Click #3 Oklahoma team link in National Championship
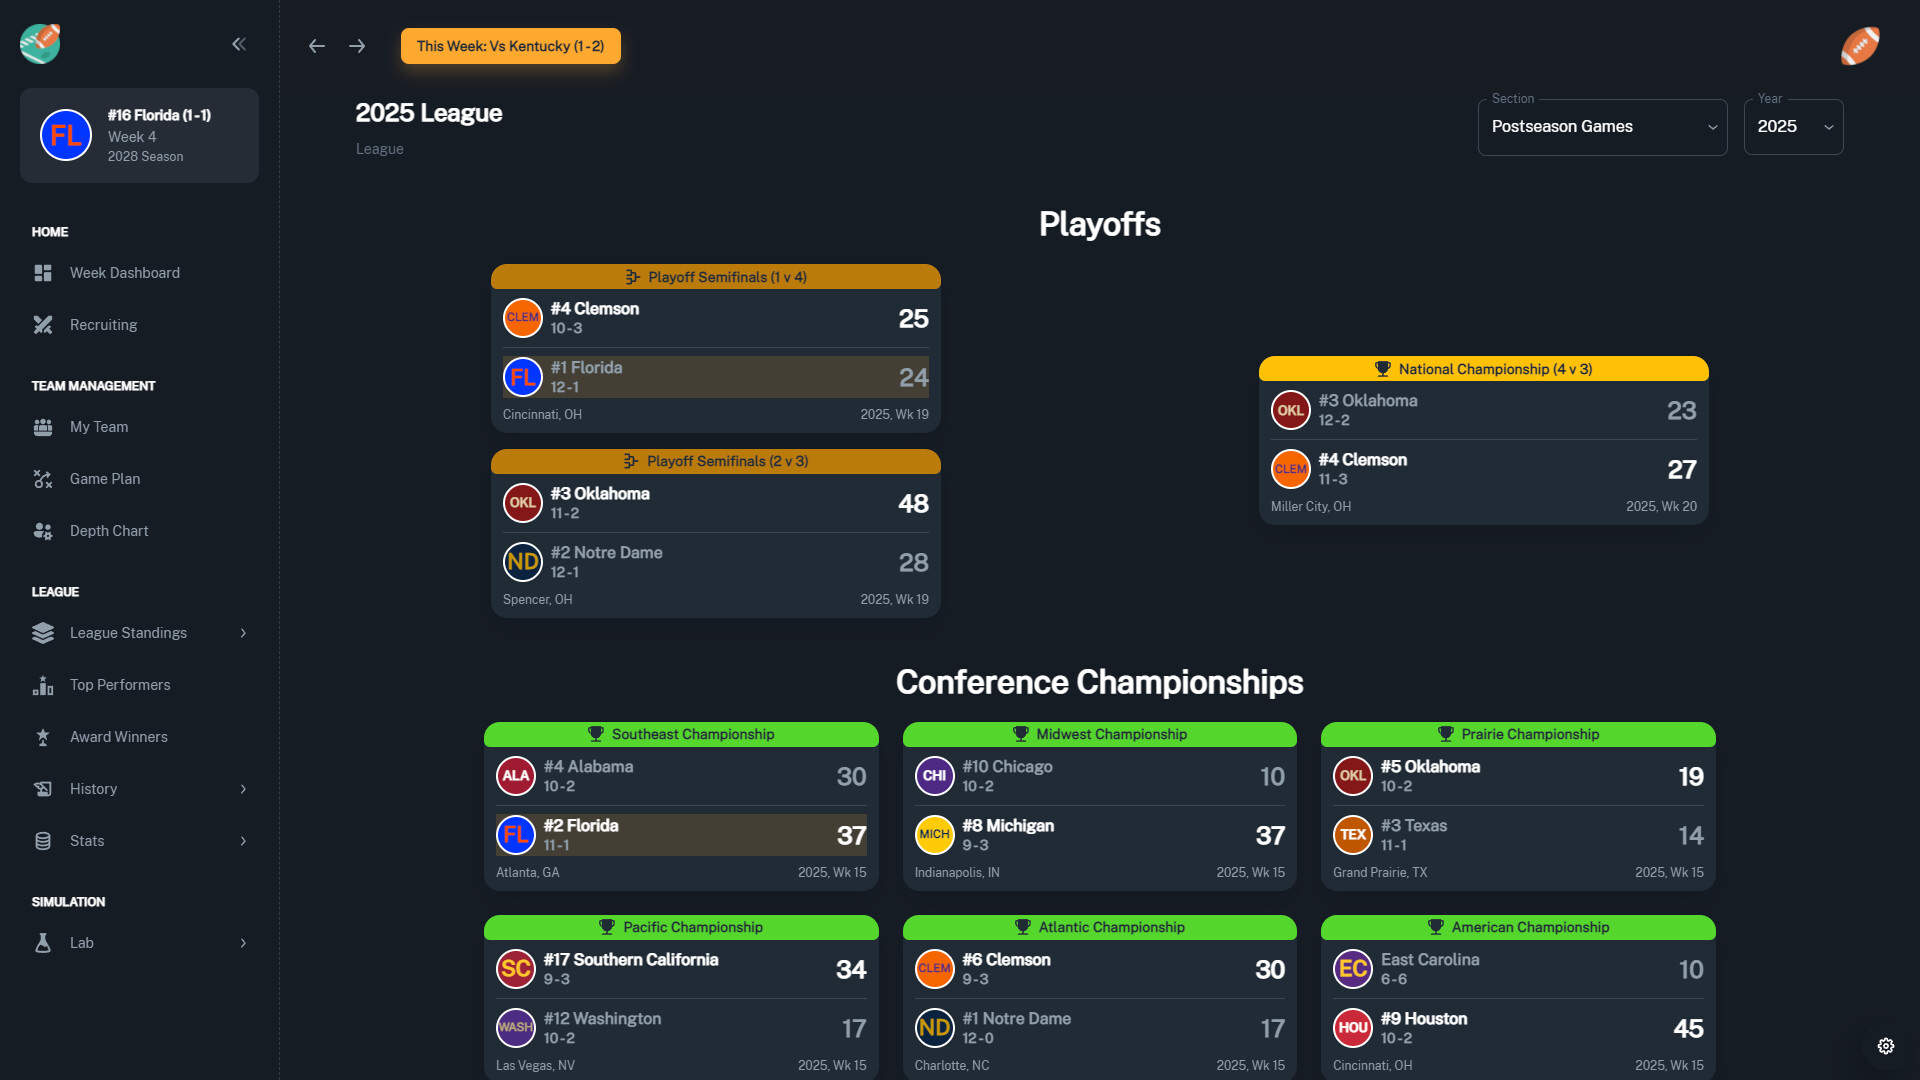Viewport: 1920px width, 1080px height. point(1367,401)
